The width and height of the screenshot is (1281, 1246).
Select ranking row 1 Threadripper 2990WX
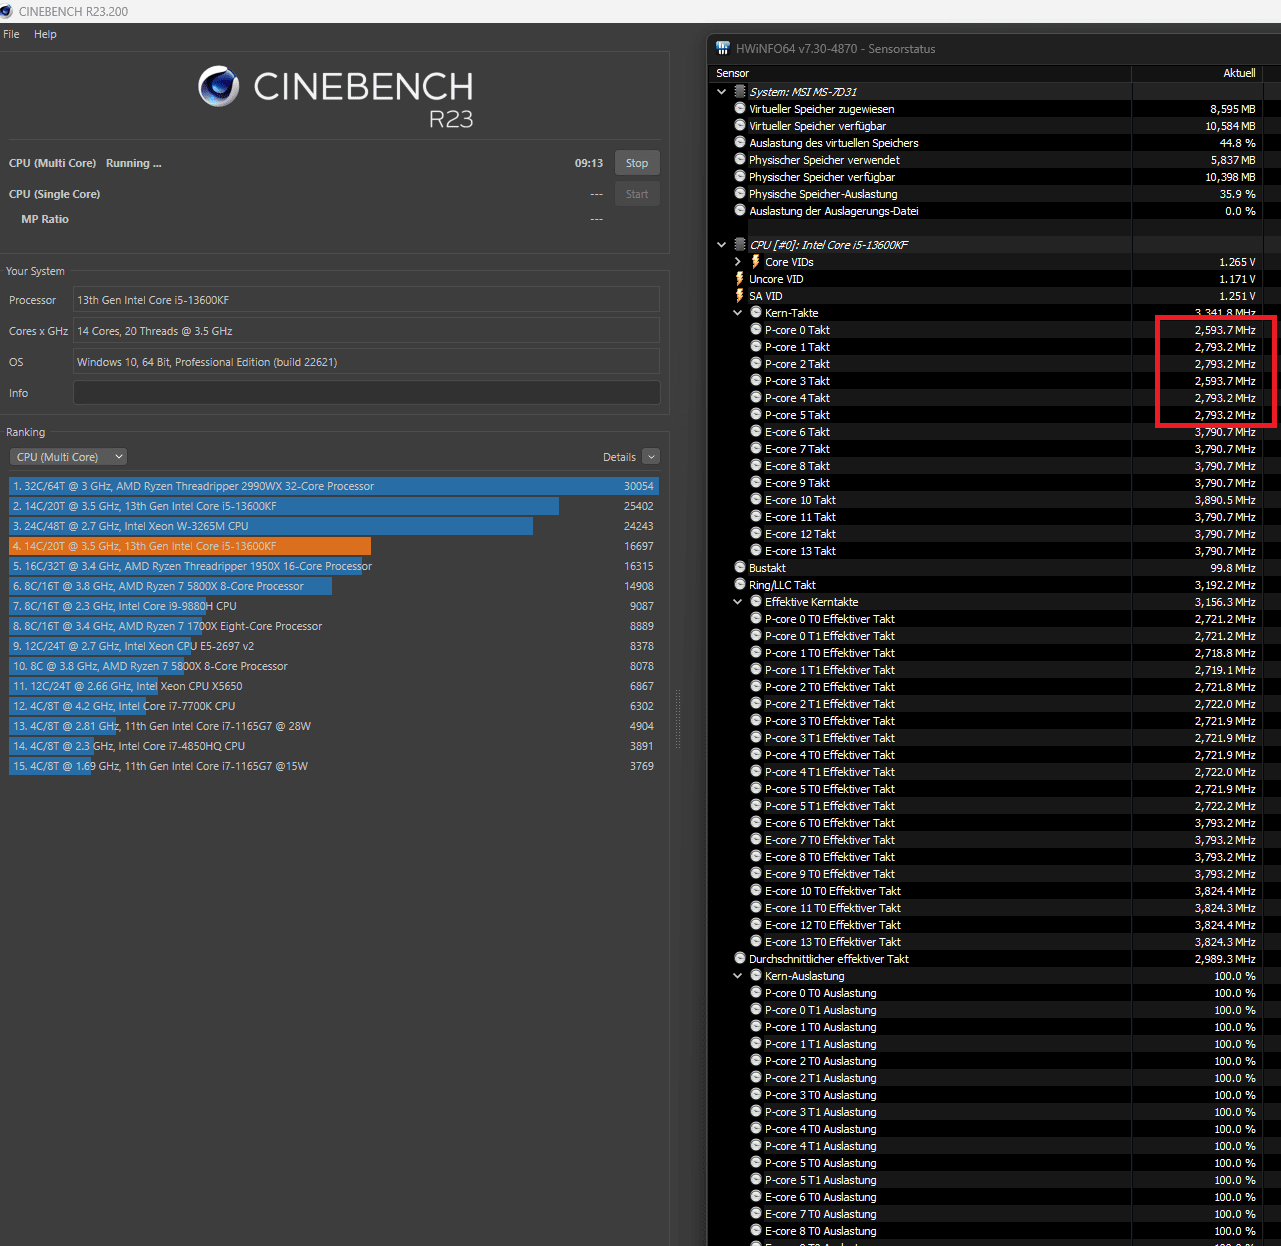[334, 486]
